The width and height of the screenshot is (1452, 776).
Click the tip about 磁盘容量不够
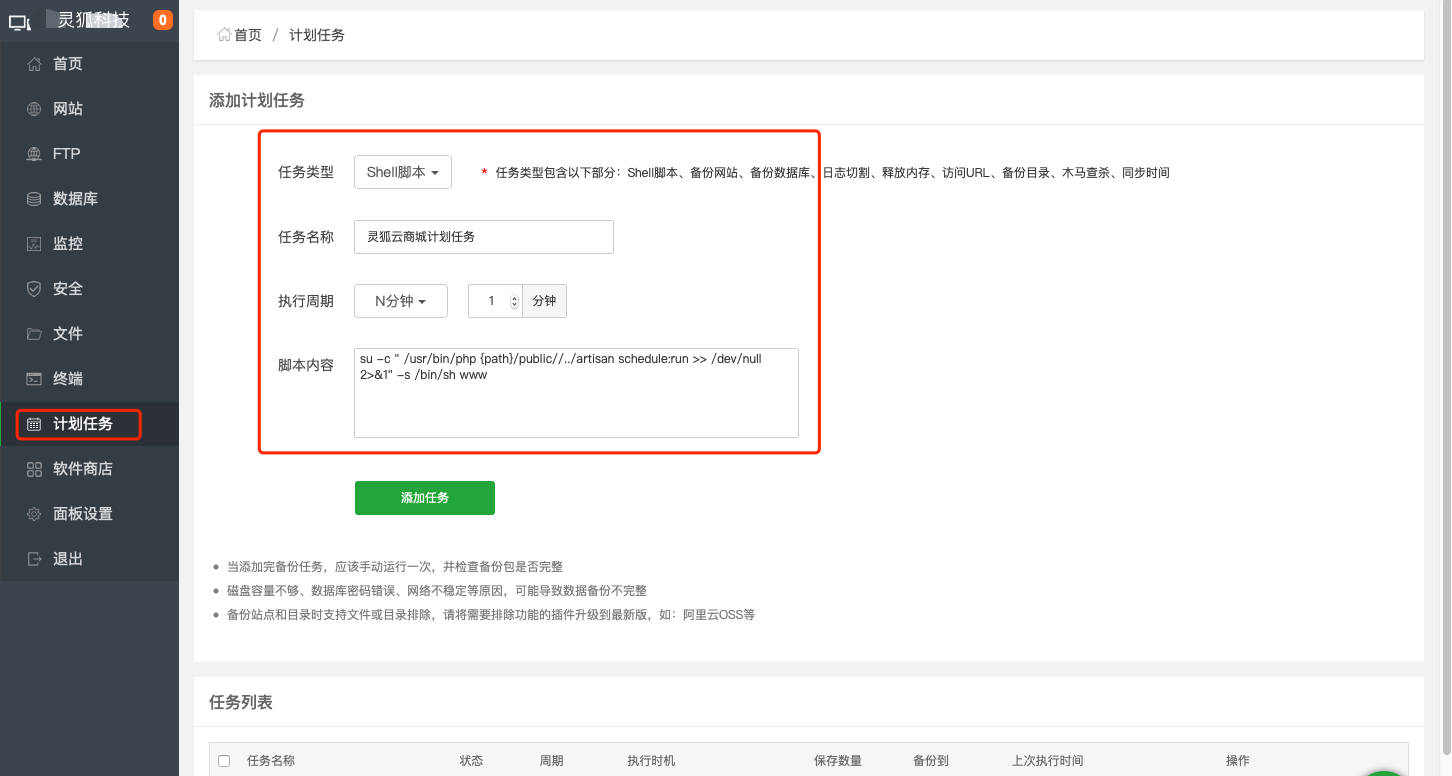[437, 591]
